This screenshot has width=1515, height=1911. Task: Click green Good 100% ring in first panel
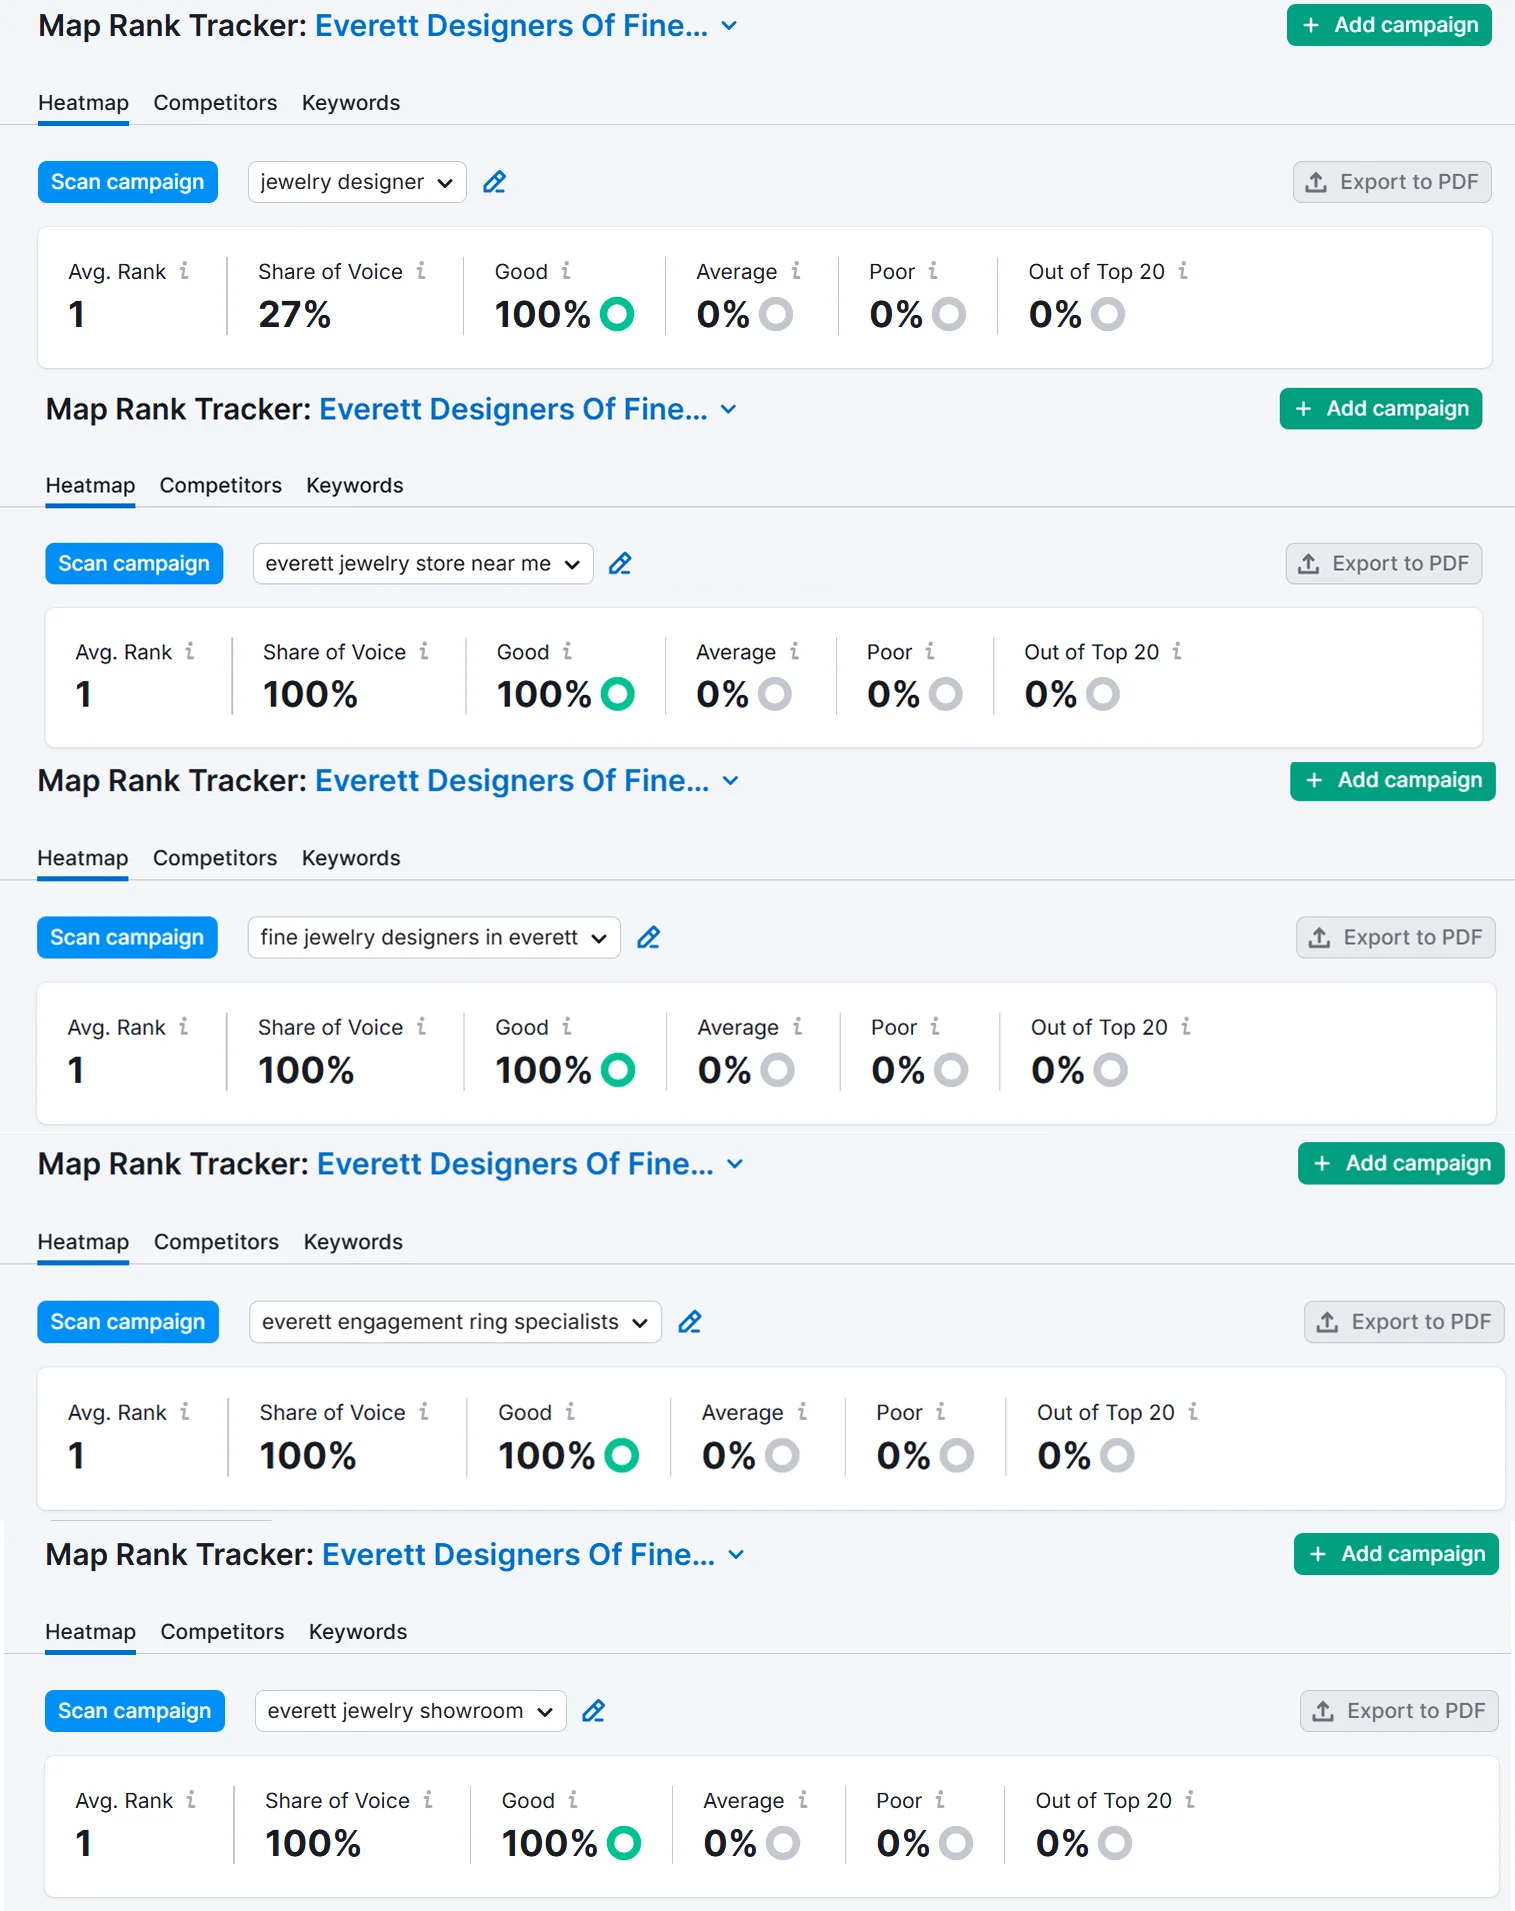[617, 314]
